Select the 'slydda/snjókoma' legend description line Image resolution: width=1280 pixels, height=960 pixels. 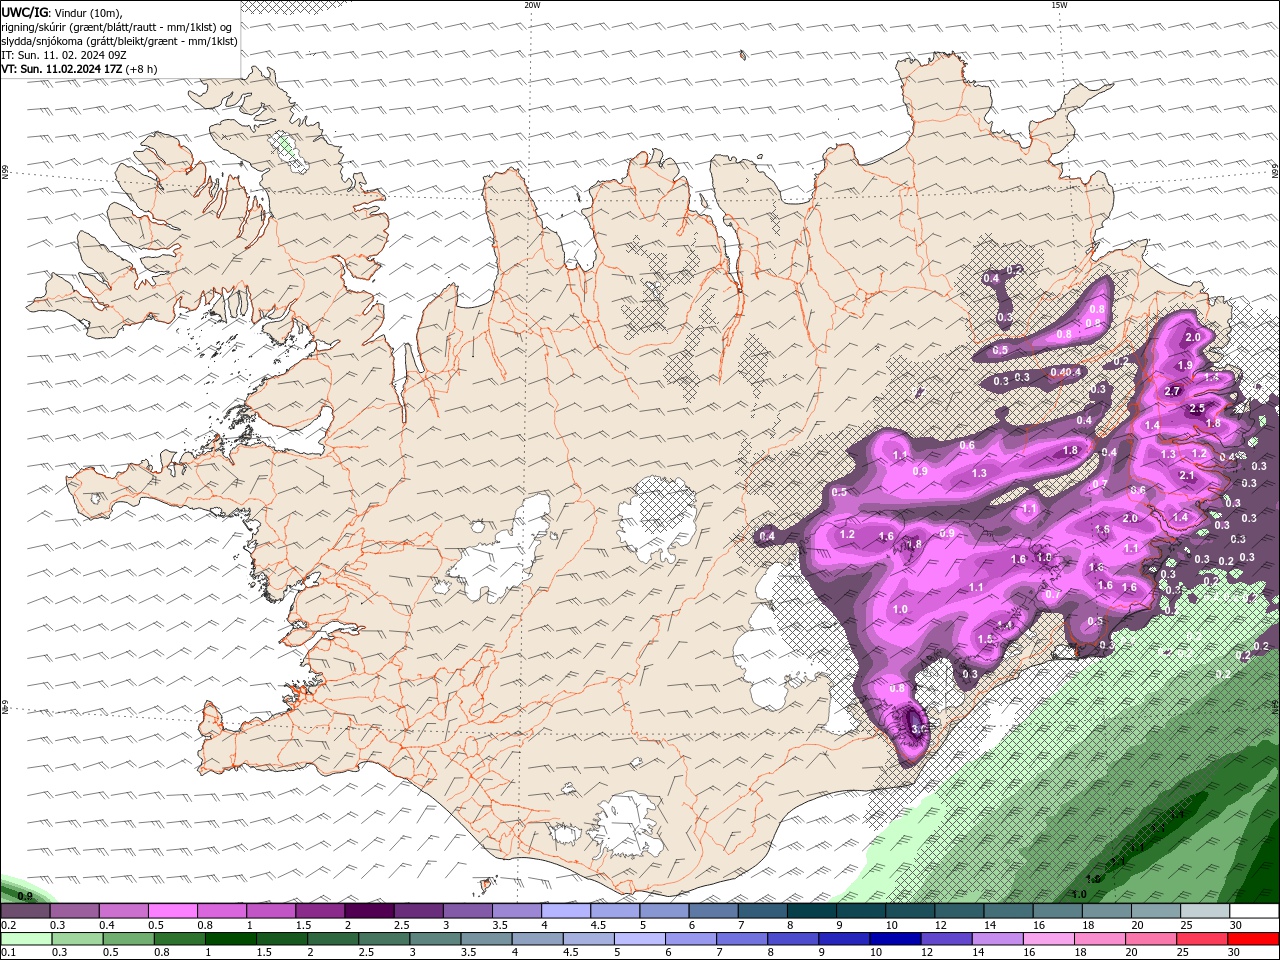coord(119,41)
